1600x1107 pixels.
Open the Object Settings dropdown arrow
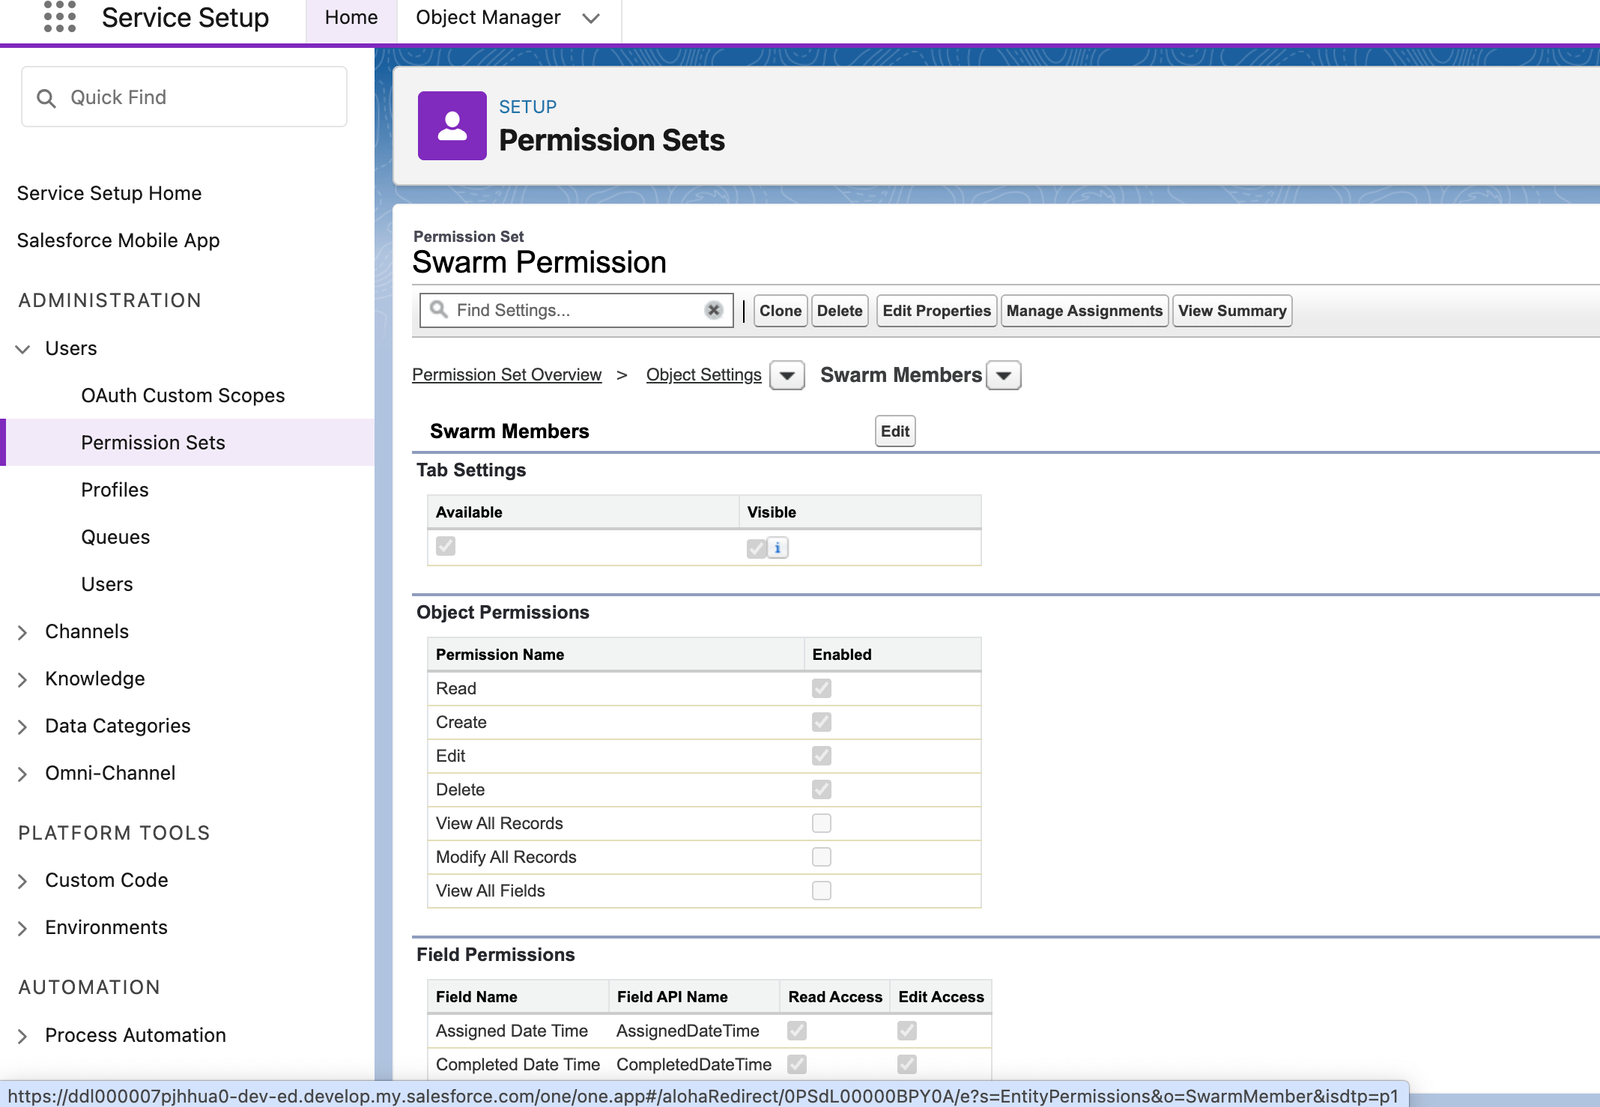[x=787, y=376]
